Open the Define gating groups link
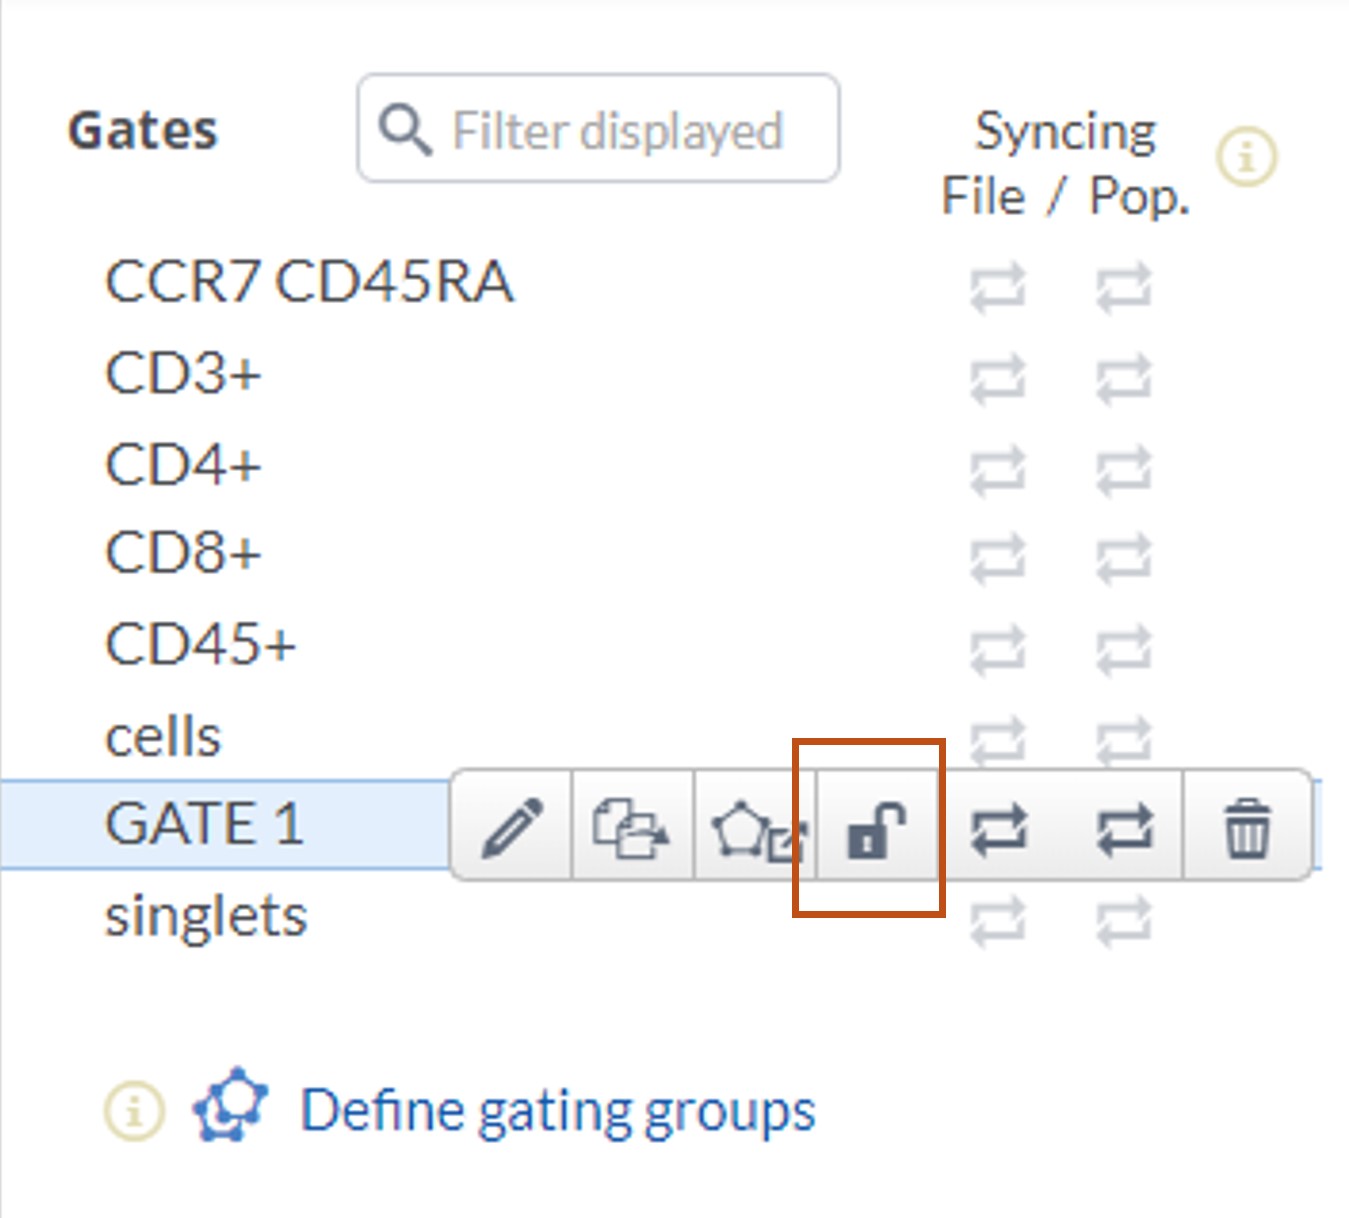Image resolution: width=1349 pixels, height=1218 pixels. tap(557, 1110)
